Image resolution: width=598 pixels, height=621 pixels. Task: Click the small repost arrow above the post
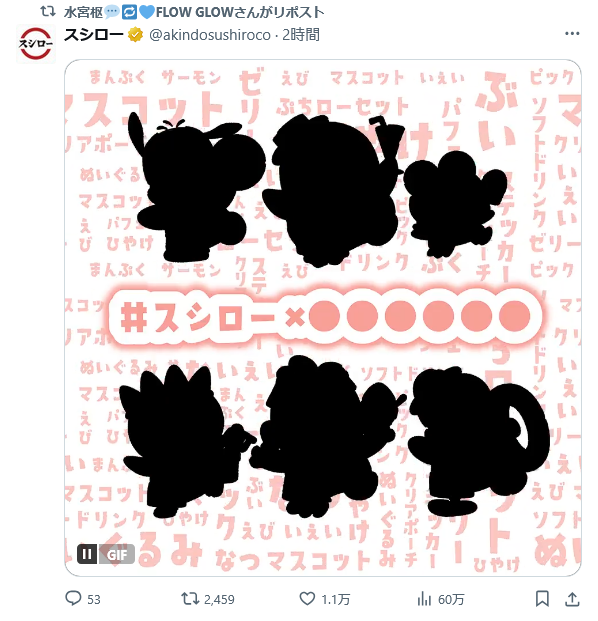[x=48, y=12]
